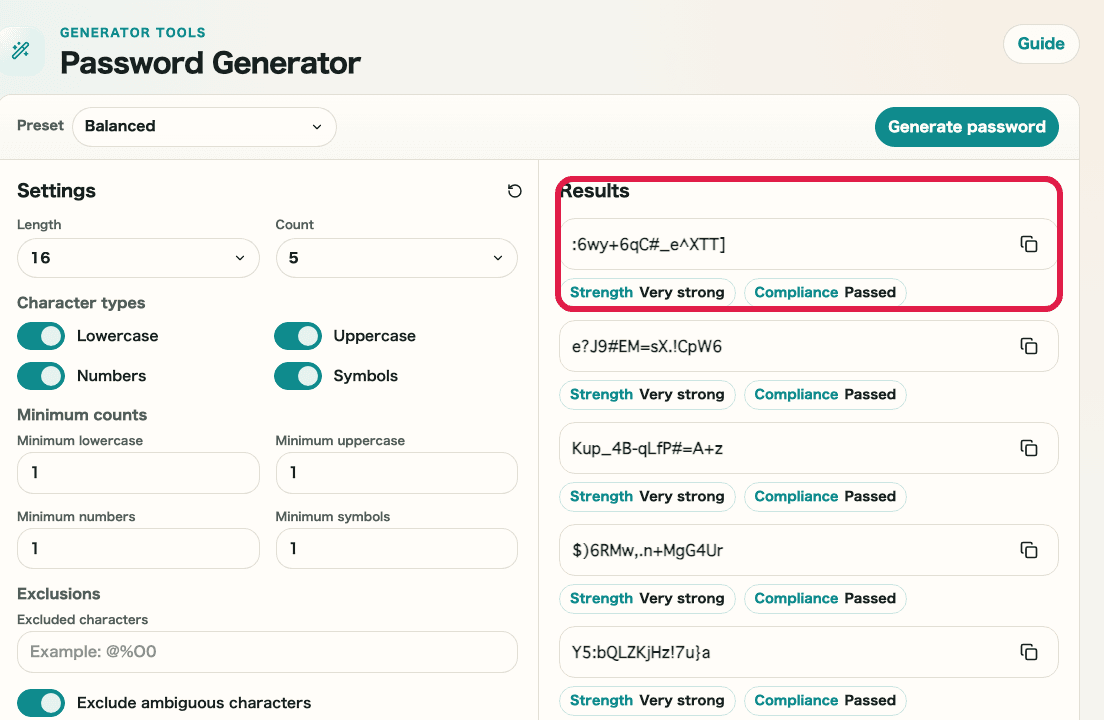This screenshot has height=720, width=1104.
Task: Open the Preset dropdown showing Balanced
Action: click(204, 127)
